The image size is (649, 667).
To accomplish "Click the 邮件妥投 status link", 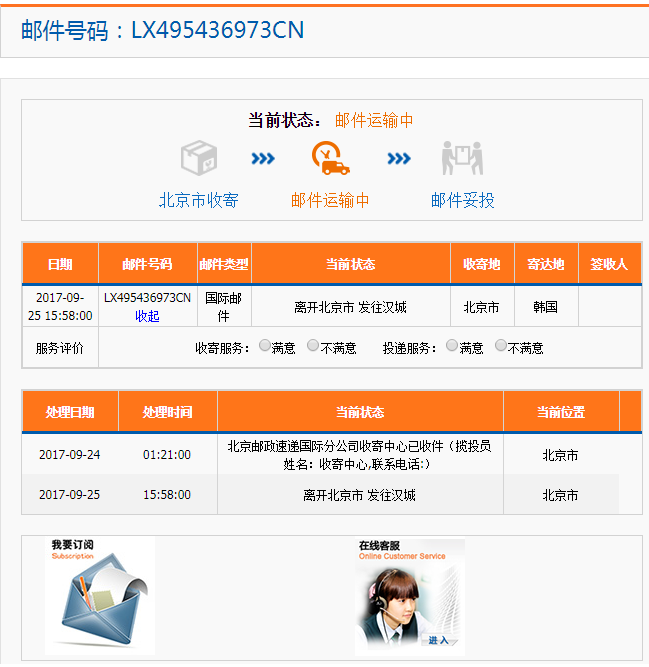I will (462, 200).
